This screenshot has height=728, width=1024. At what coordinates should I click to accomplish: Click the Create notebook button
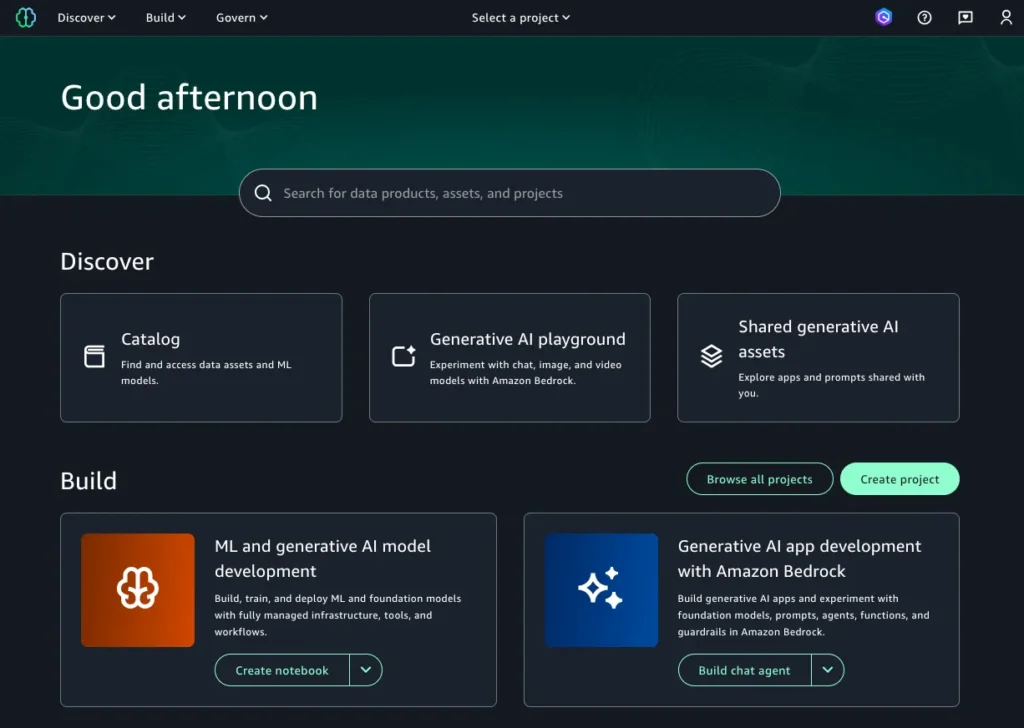tap(282, 670)
